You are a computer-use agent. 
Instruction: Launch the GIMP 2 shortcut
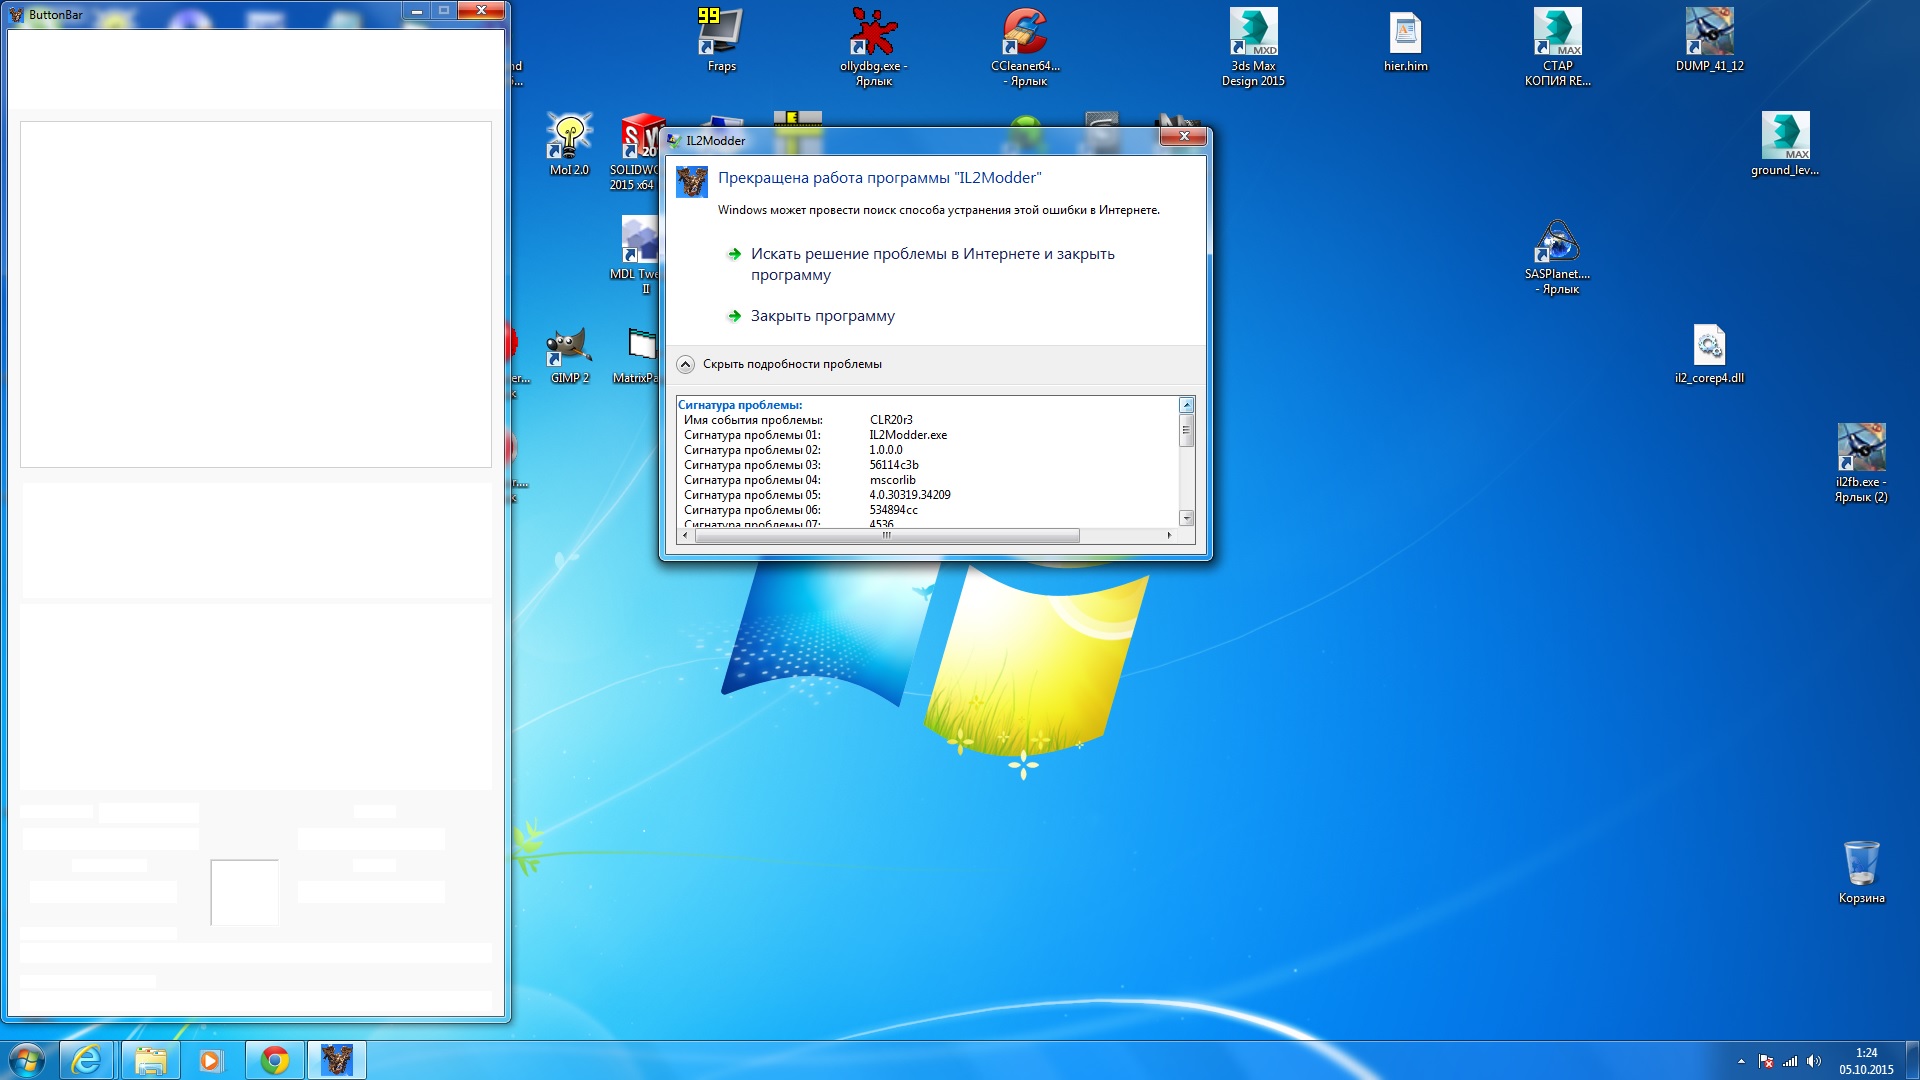569,347
